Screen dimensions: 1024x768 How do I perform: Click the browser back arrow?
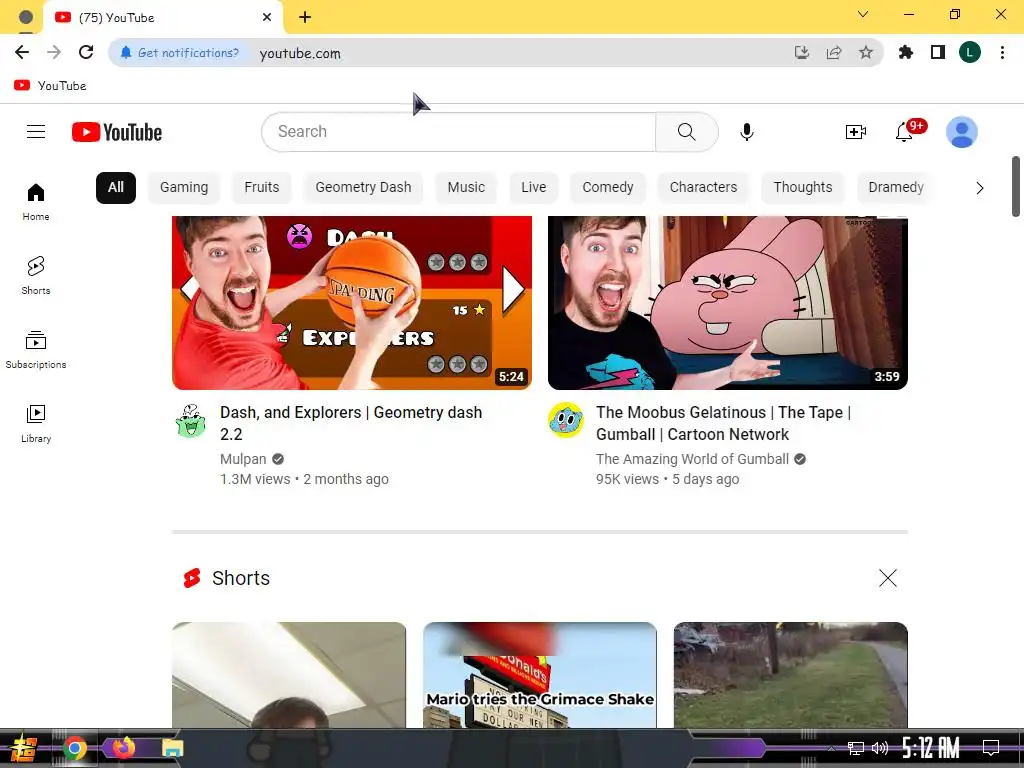22,52
